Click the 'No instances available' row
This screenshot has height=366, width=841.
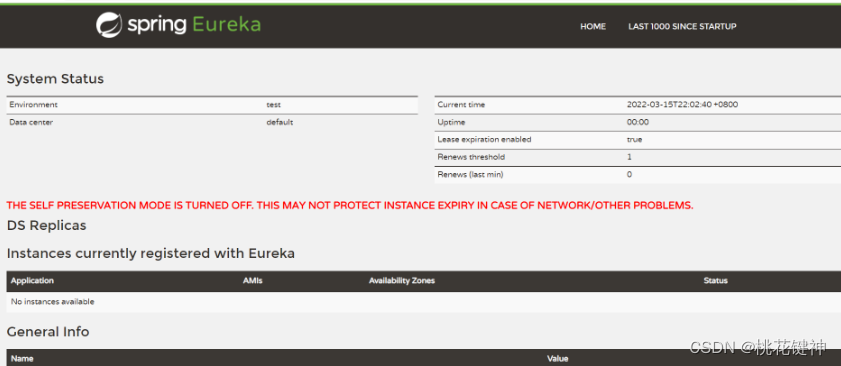(424, 302)
